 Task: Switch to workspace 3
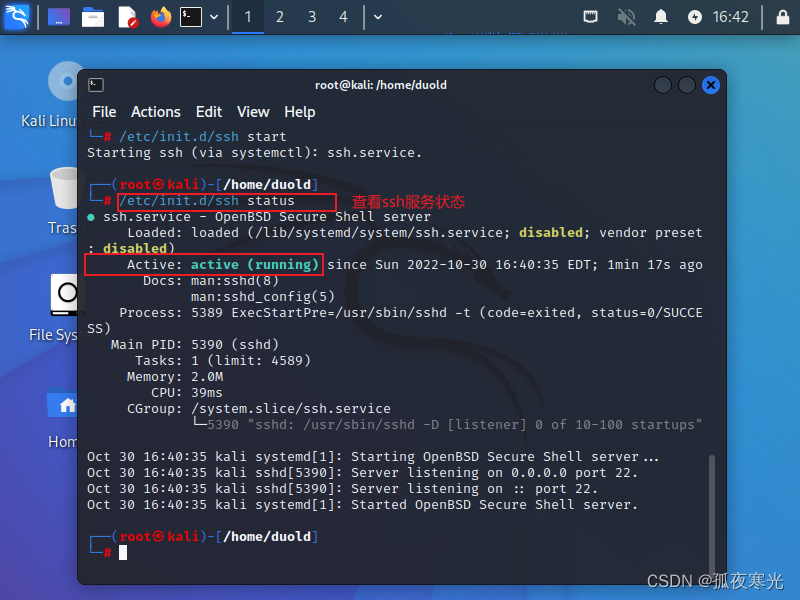click(312, 16)
